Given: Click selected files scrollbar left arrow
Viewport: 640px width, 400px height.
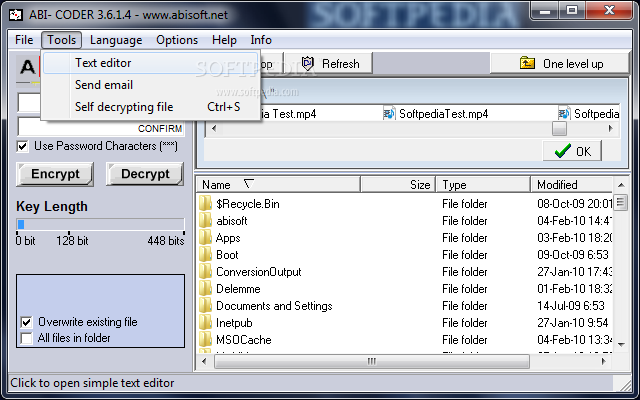Looking at the screenshot, I should 214,129.
